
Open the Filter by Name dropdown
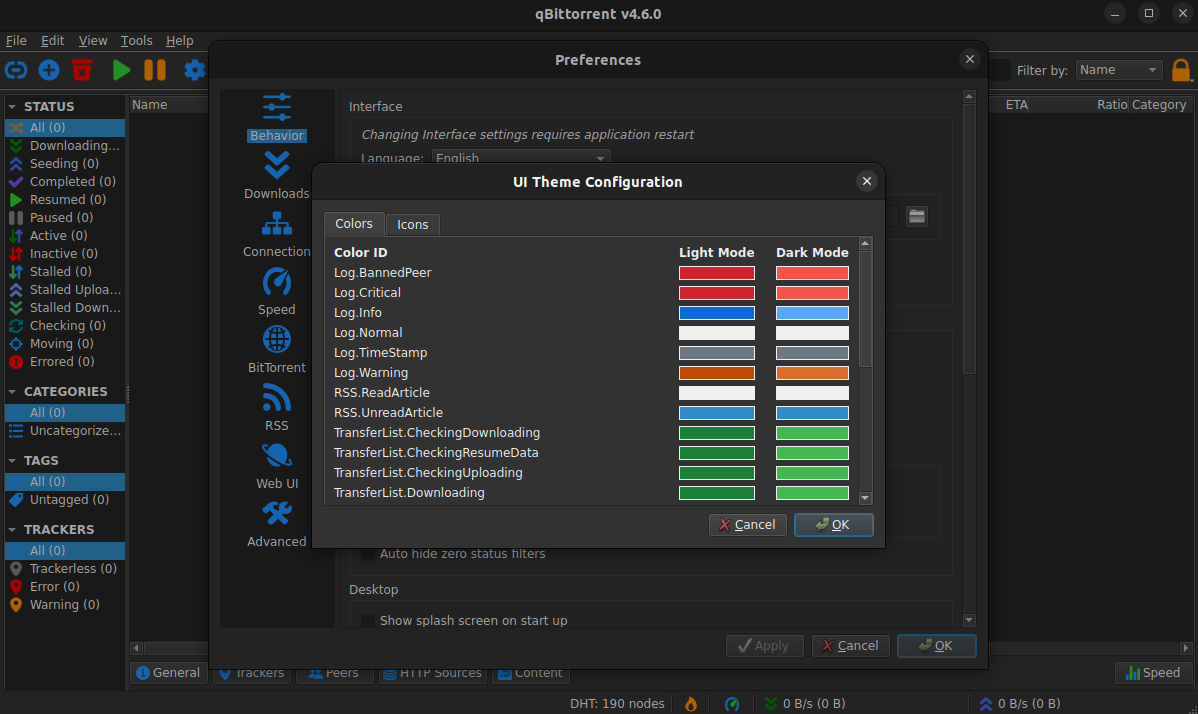click(x=1118, y=70)
